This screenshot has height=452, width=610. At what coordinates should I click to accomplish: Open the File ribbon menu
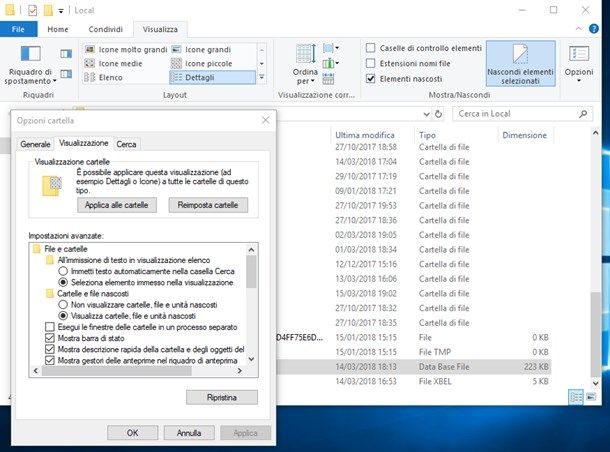click(18, 29)
